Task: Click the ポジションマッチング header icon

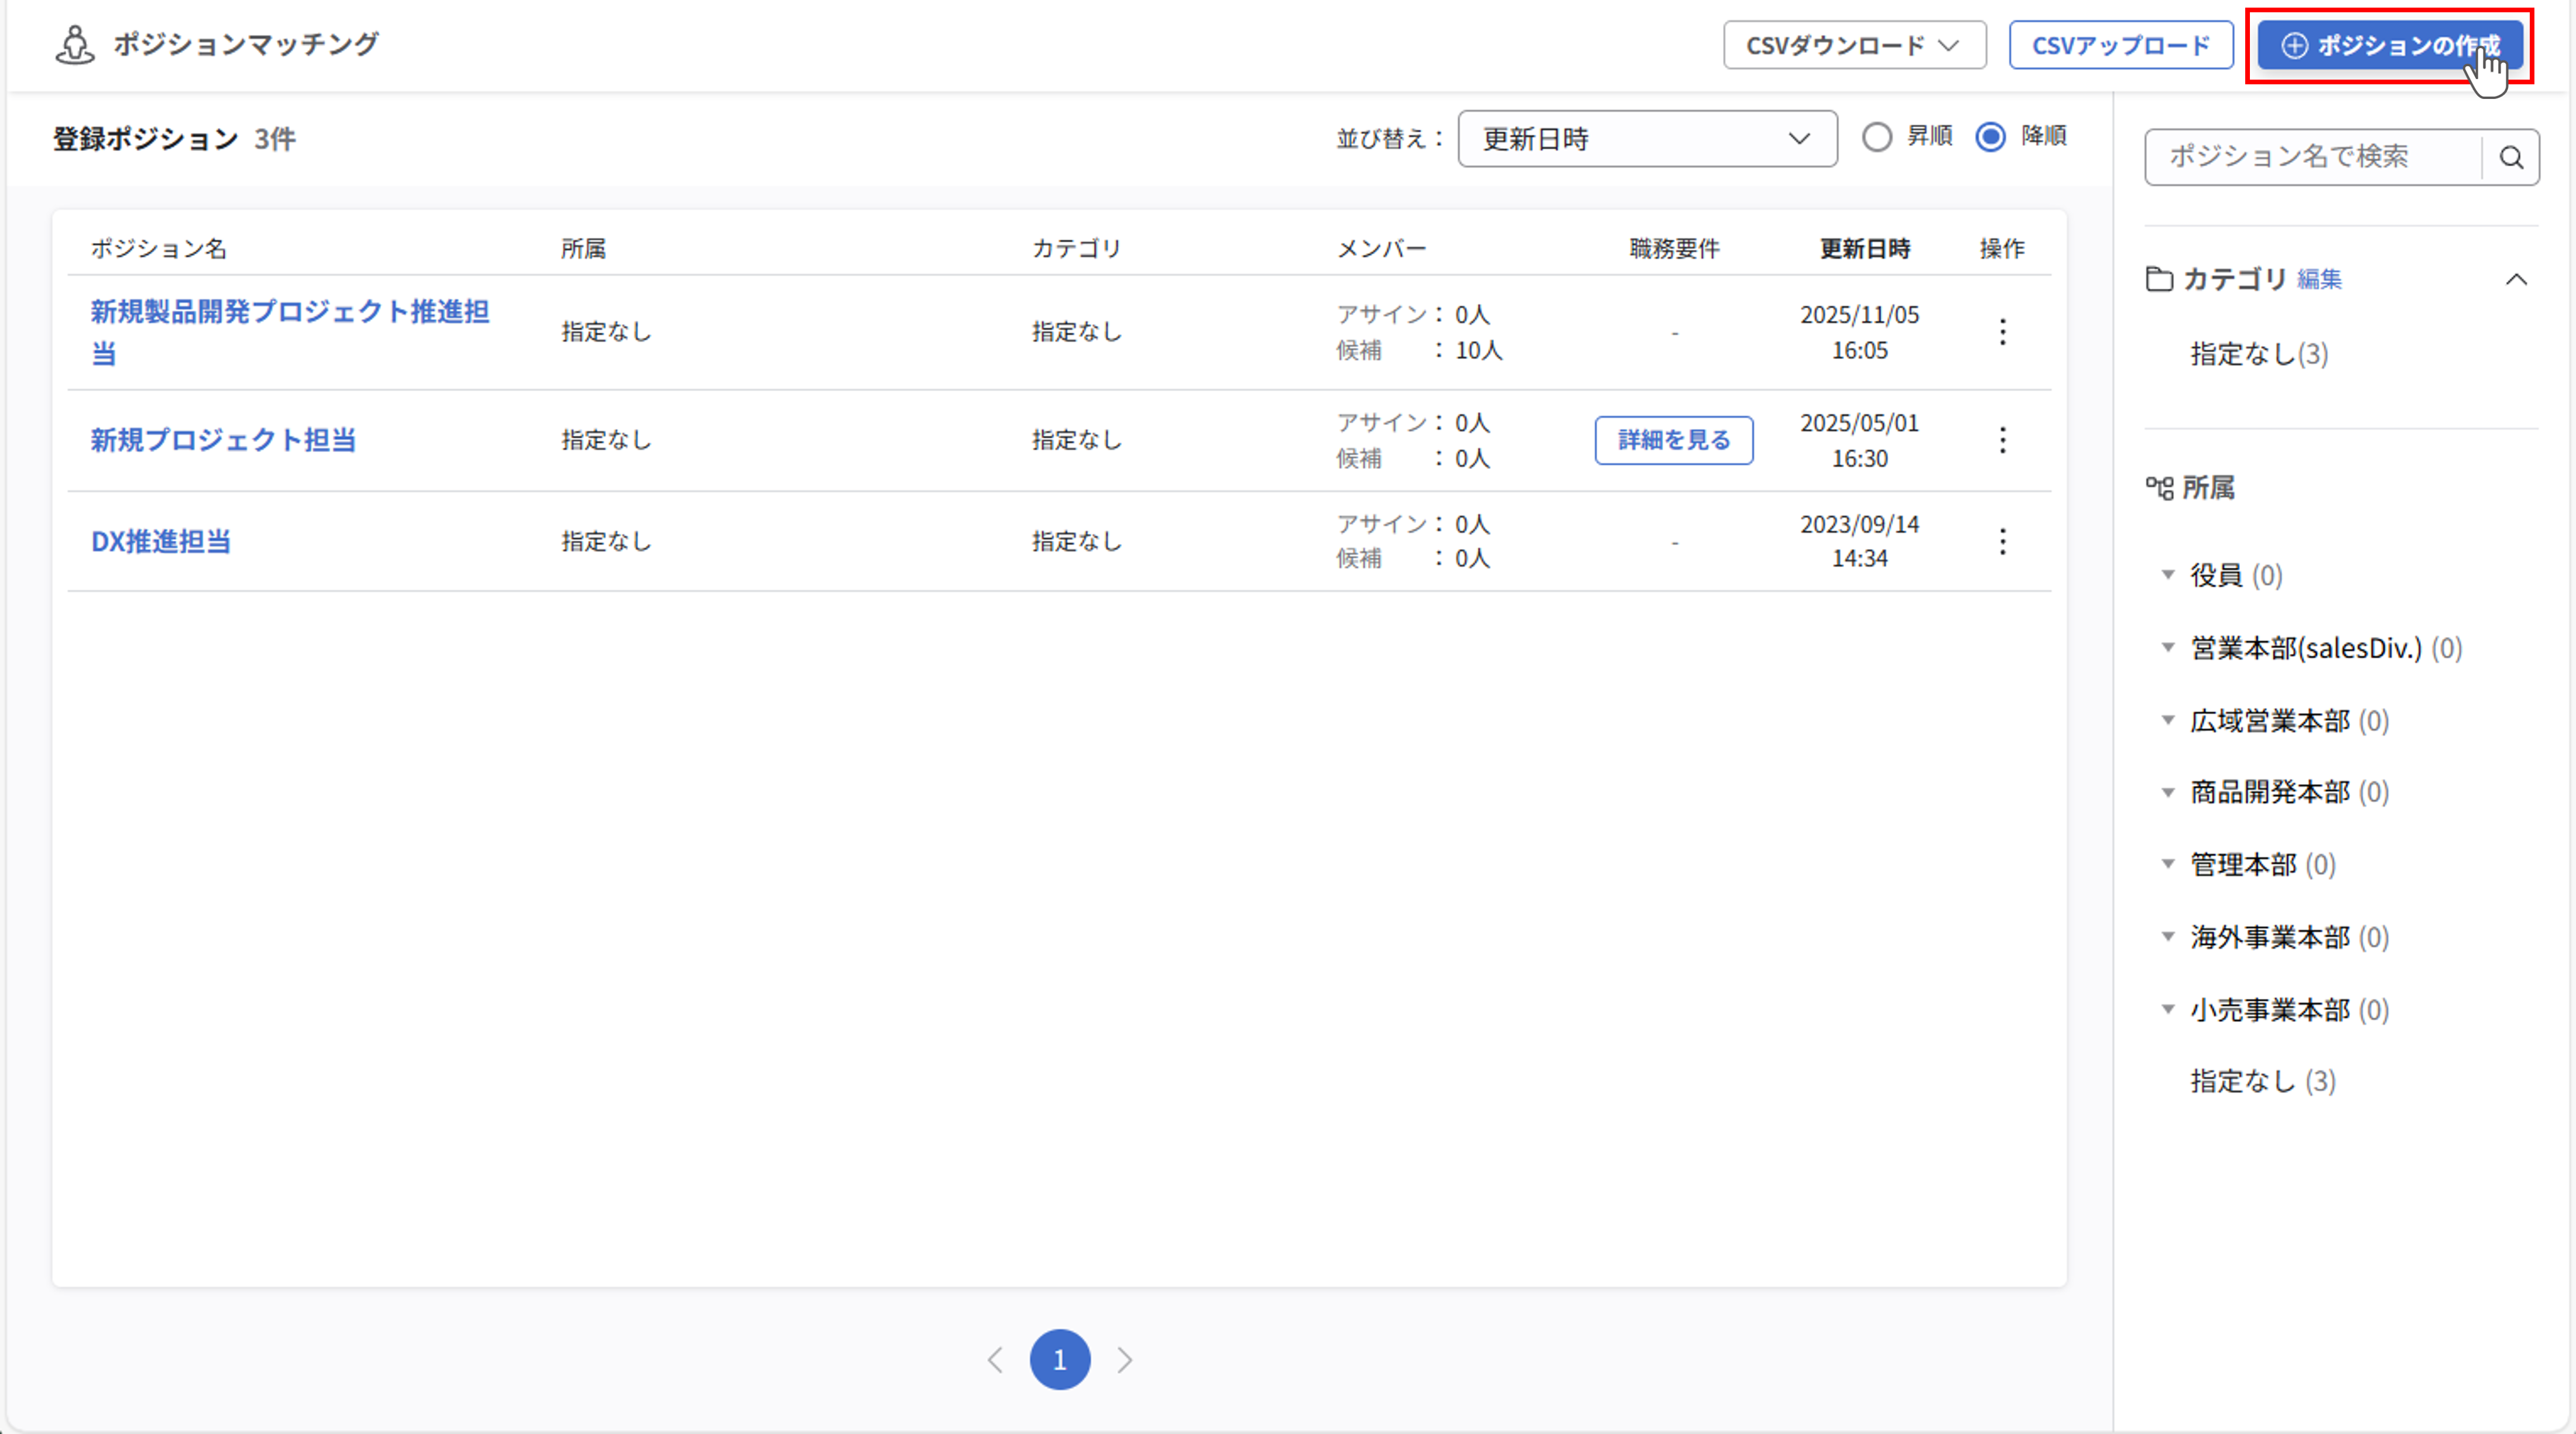Action: (x=74, y=45)
